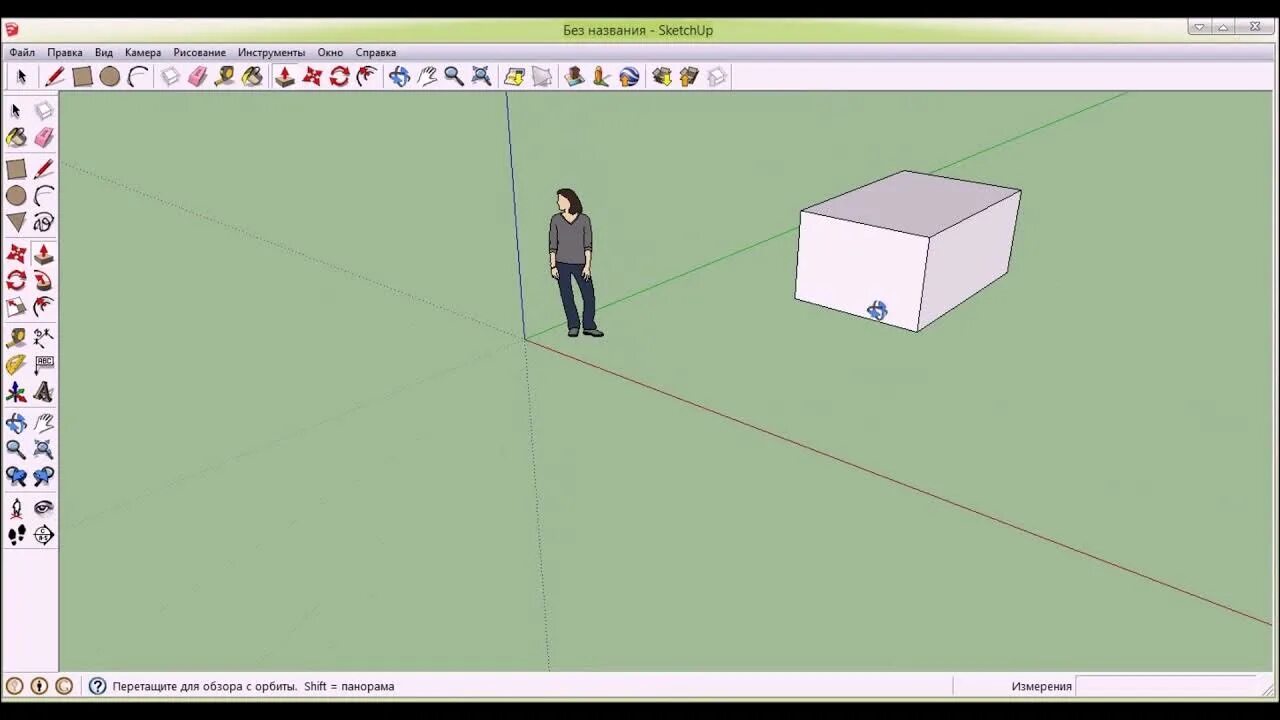
Task: Open the Файл menu
Action: 22,52
